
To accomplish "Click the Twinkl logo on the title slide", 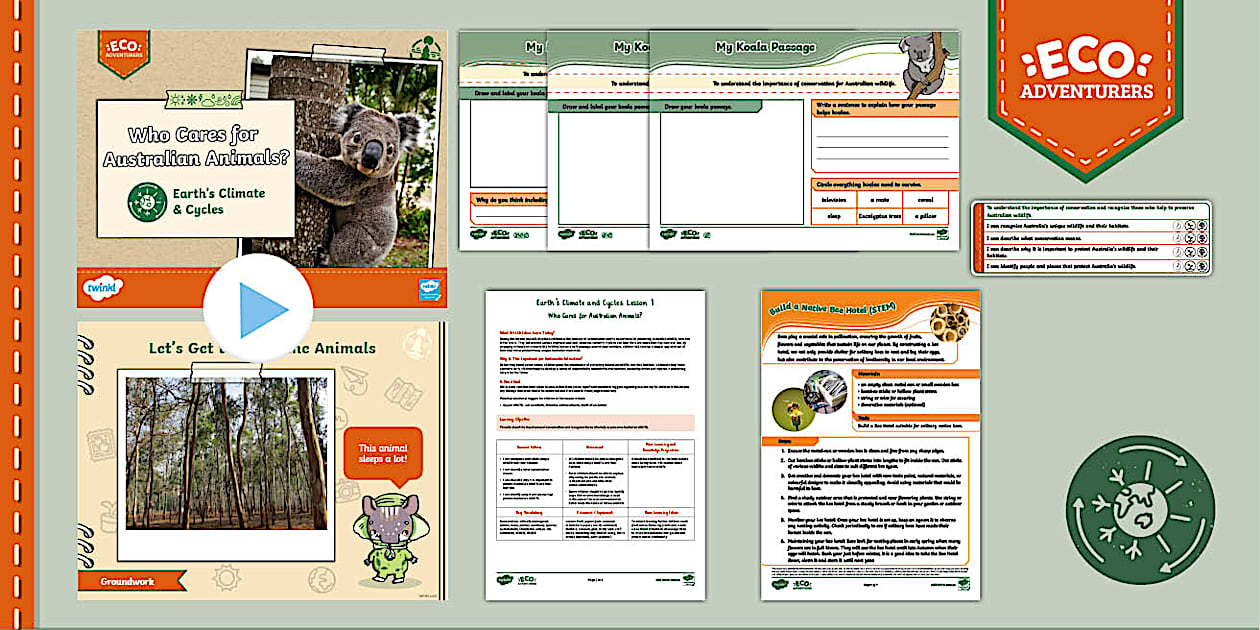I will pyautogui.click(x=103, y=288).
